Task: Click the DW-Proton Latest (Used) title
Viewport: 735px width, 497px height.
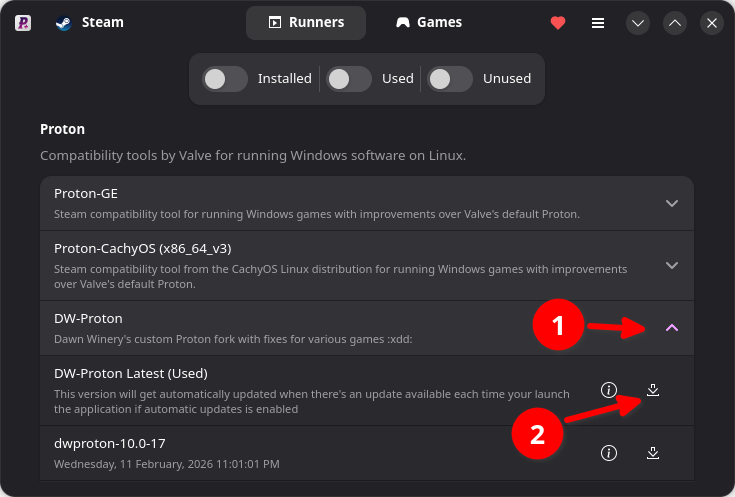Action: pos(131,373)
